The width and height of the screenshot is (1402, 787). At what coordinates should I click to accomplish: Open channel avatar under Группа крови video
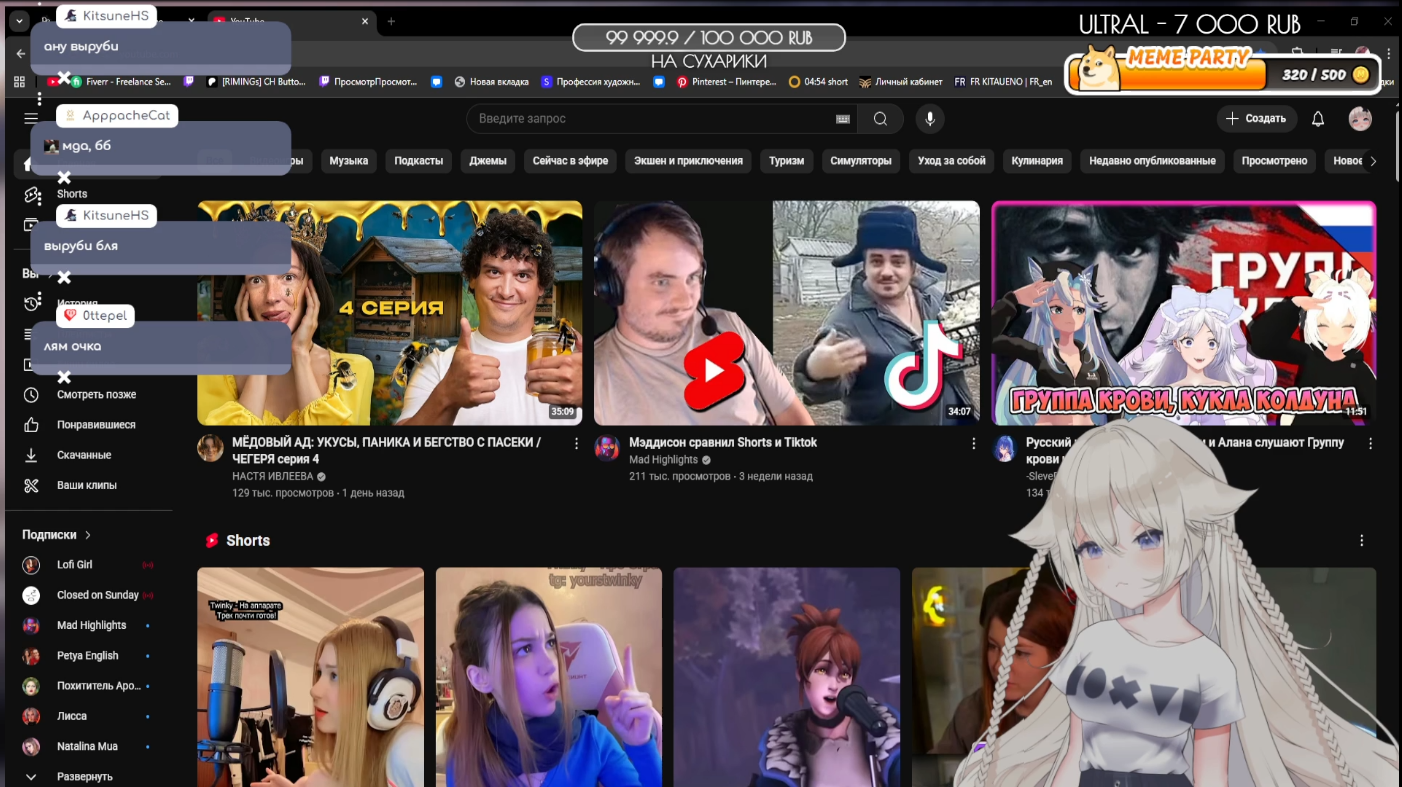point(1004,448)
